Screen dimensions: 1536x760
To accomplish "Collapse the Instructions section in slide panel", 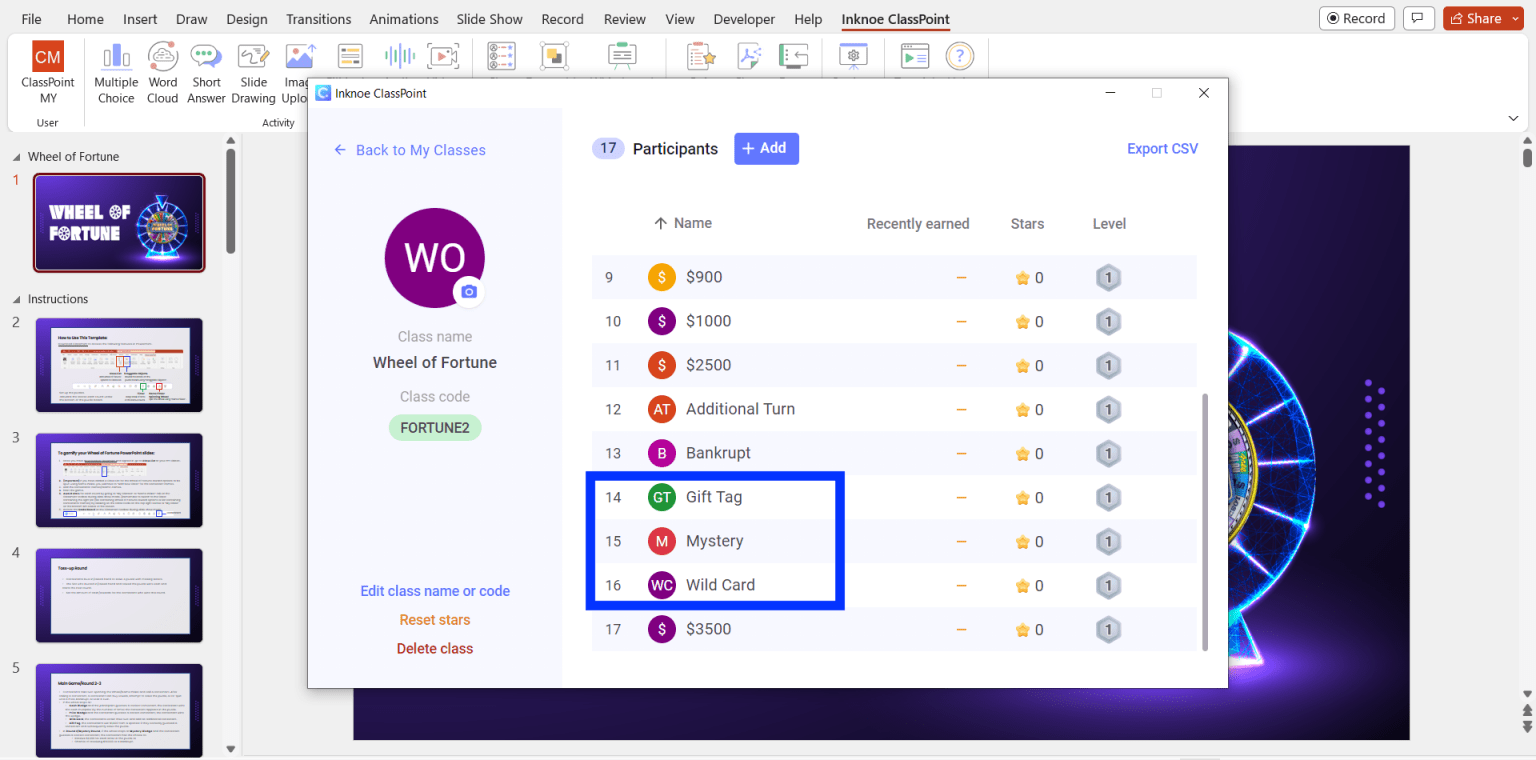I will [x=17, y=299].
